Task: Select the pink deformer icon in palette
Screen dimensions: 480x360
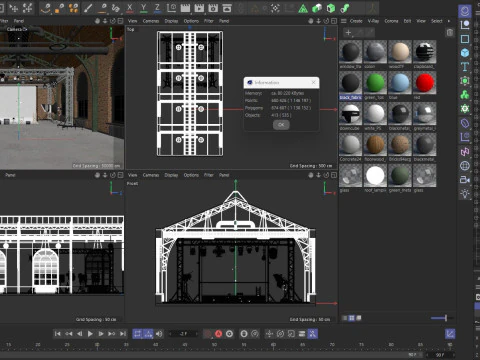Action: coord(465,152)
